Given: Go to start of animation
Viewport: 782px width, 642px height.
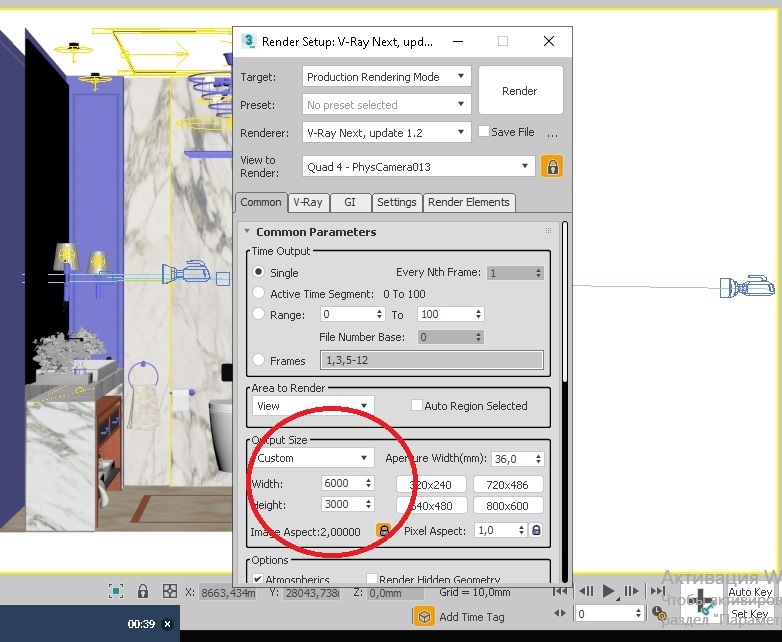Looking at the screenshot, I should [560, 591].
